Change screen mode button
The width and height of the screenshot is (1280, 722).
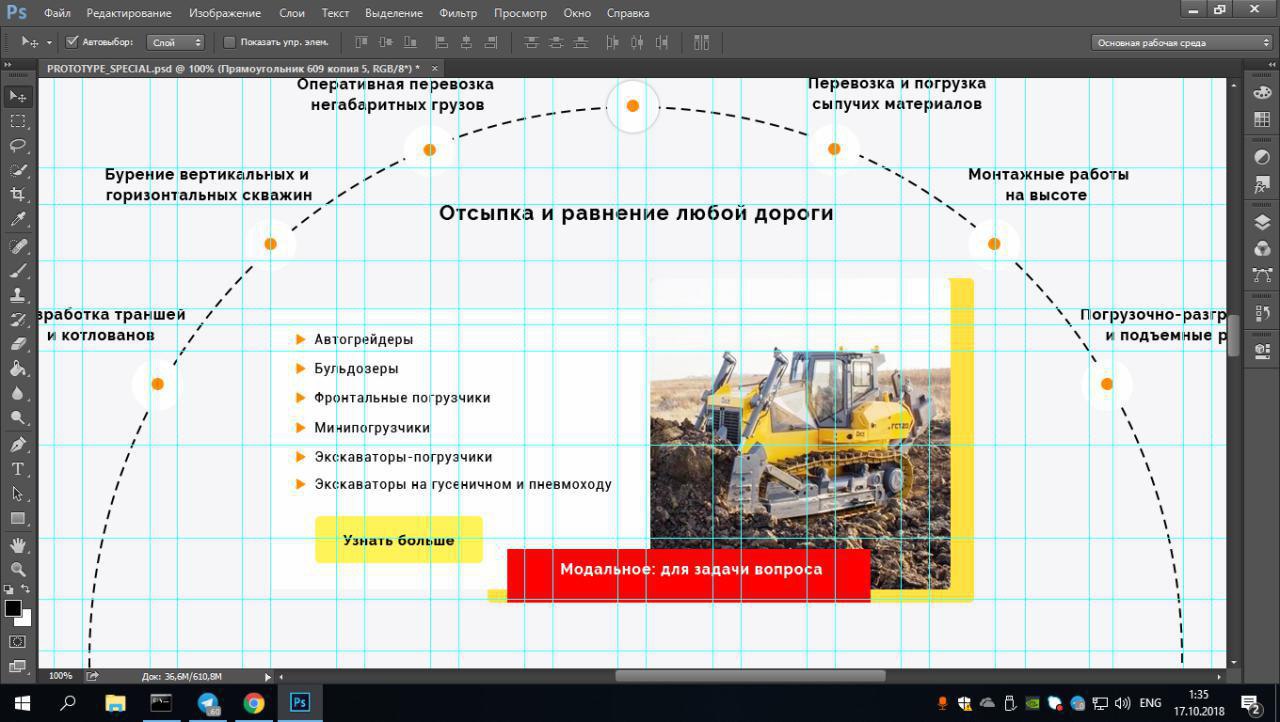pos(18,666)
